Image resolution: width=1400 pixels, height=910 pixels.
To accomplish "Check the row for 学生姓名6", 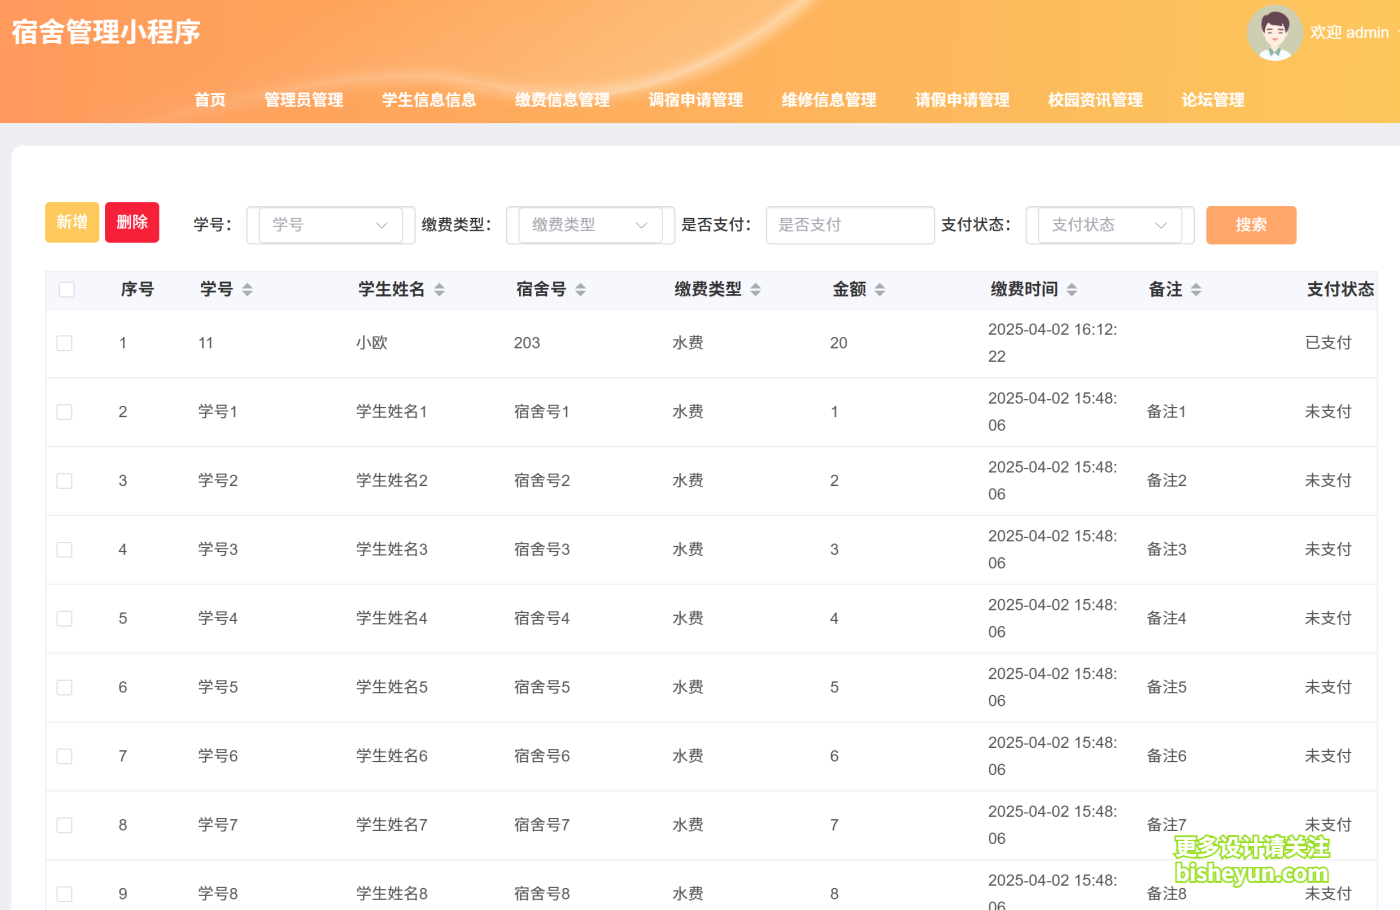I will 65,757.
